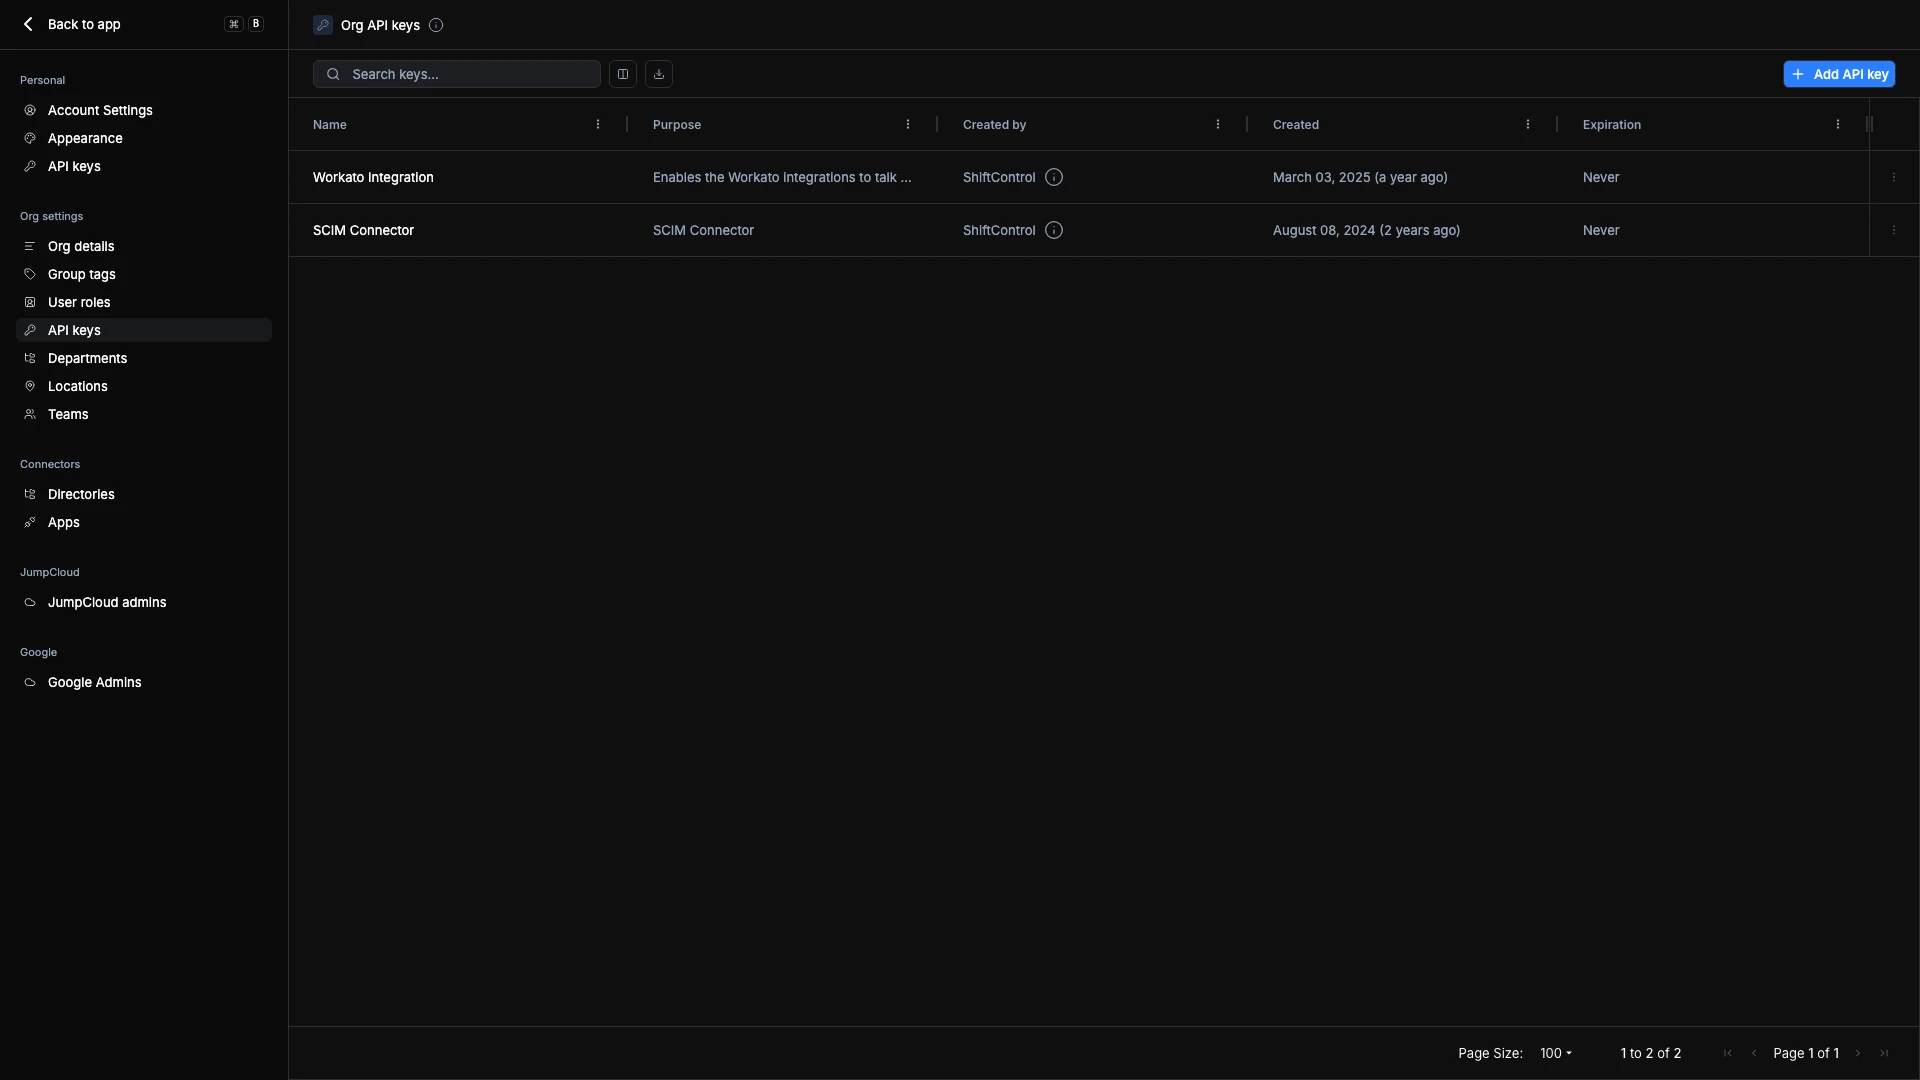1920x1080 pixels.
Task: Expand the Page Size dropdown
Action: pos(1555,1053)
